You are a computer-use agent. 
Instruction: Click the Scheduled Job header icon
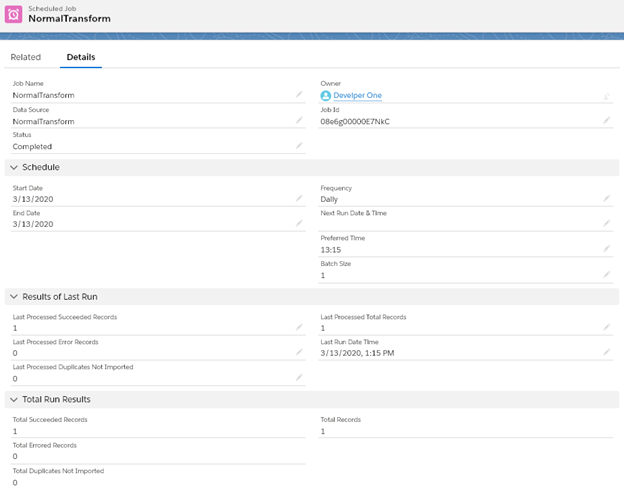point(15,13)
